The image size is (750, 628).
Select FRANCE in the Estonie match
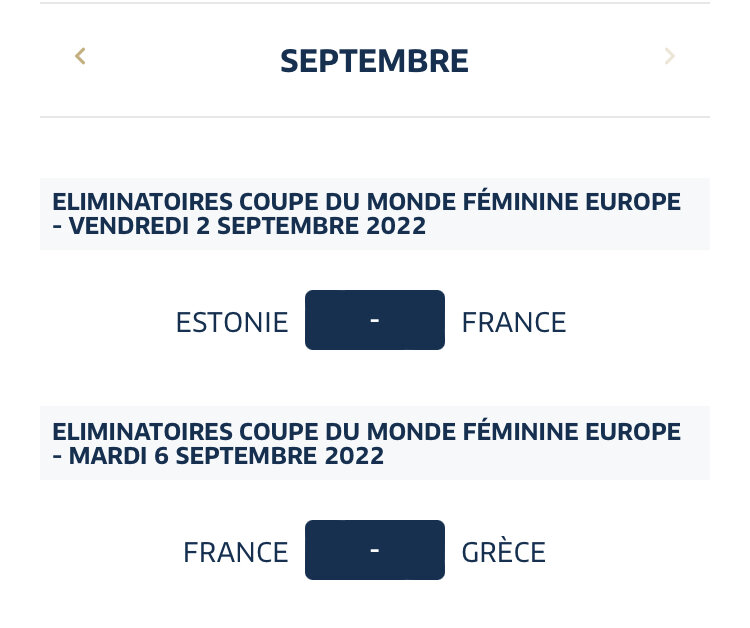pos(514,323)
